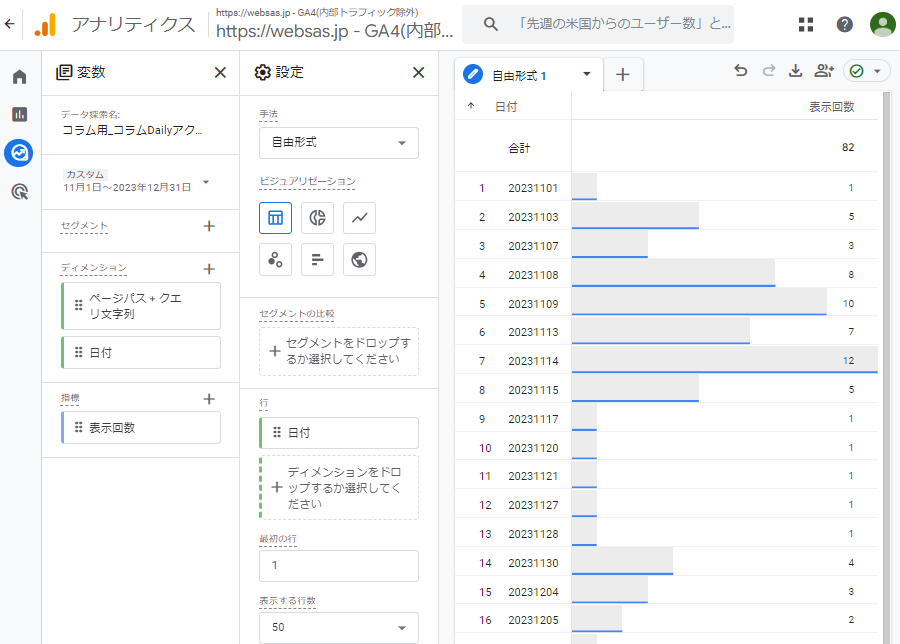This screenshot has width=900, height=644.
Task: Go back using the back arrow
Action: [x=10, y=24]
